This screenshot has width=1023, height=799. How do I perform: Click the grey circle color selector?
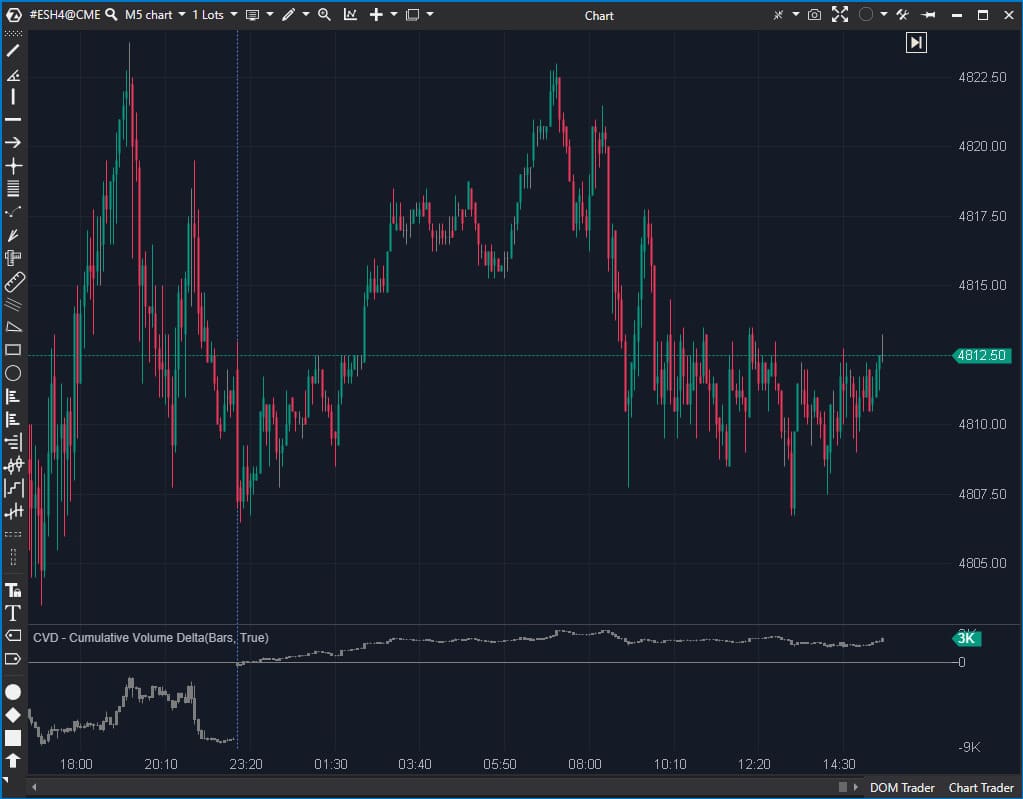pyautogui.click(x=866, y=15)
